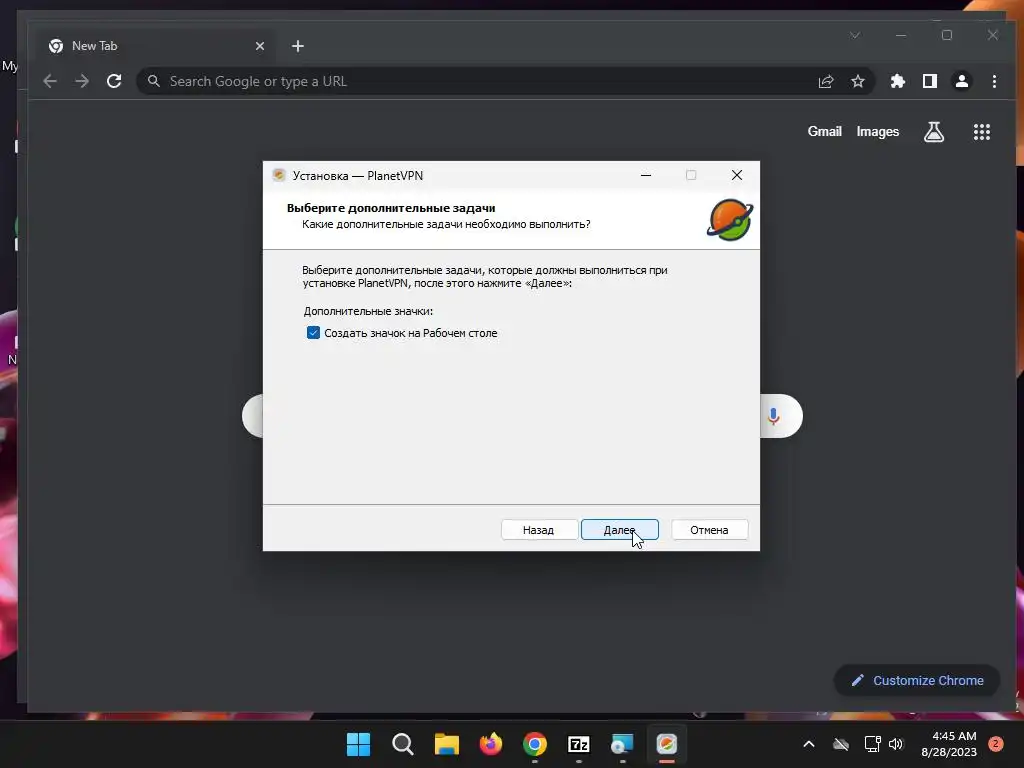Start voice search with the microphone
Image resolution: width=1024 pixels, height=768 pixels.
click(774, 416)
